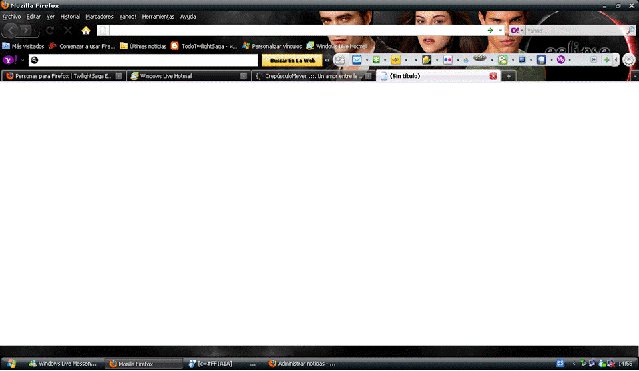The height and width of the screenshot is (371, 639).
Task: Expand the Yahoo logo dropdown arrow
Action: pos(22,60)
